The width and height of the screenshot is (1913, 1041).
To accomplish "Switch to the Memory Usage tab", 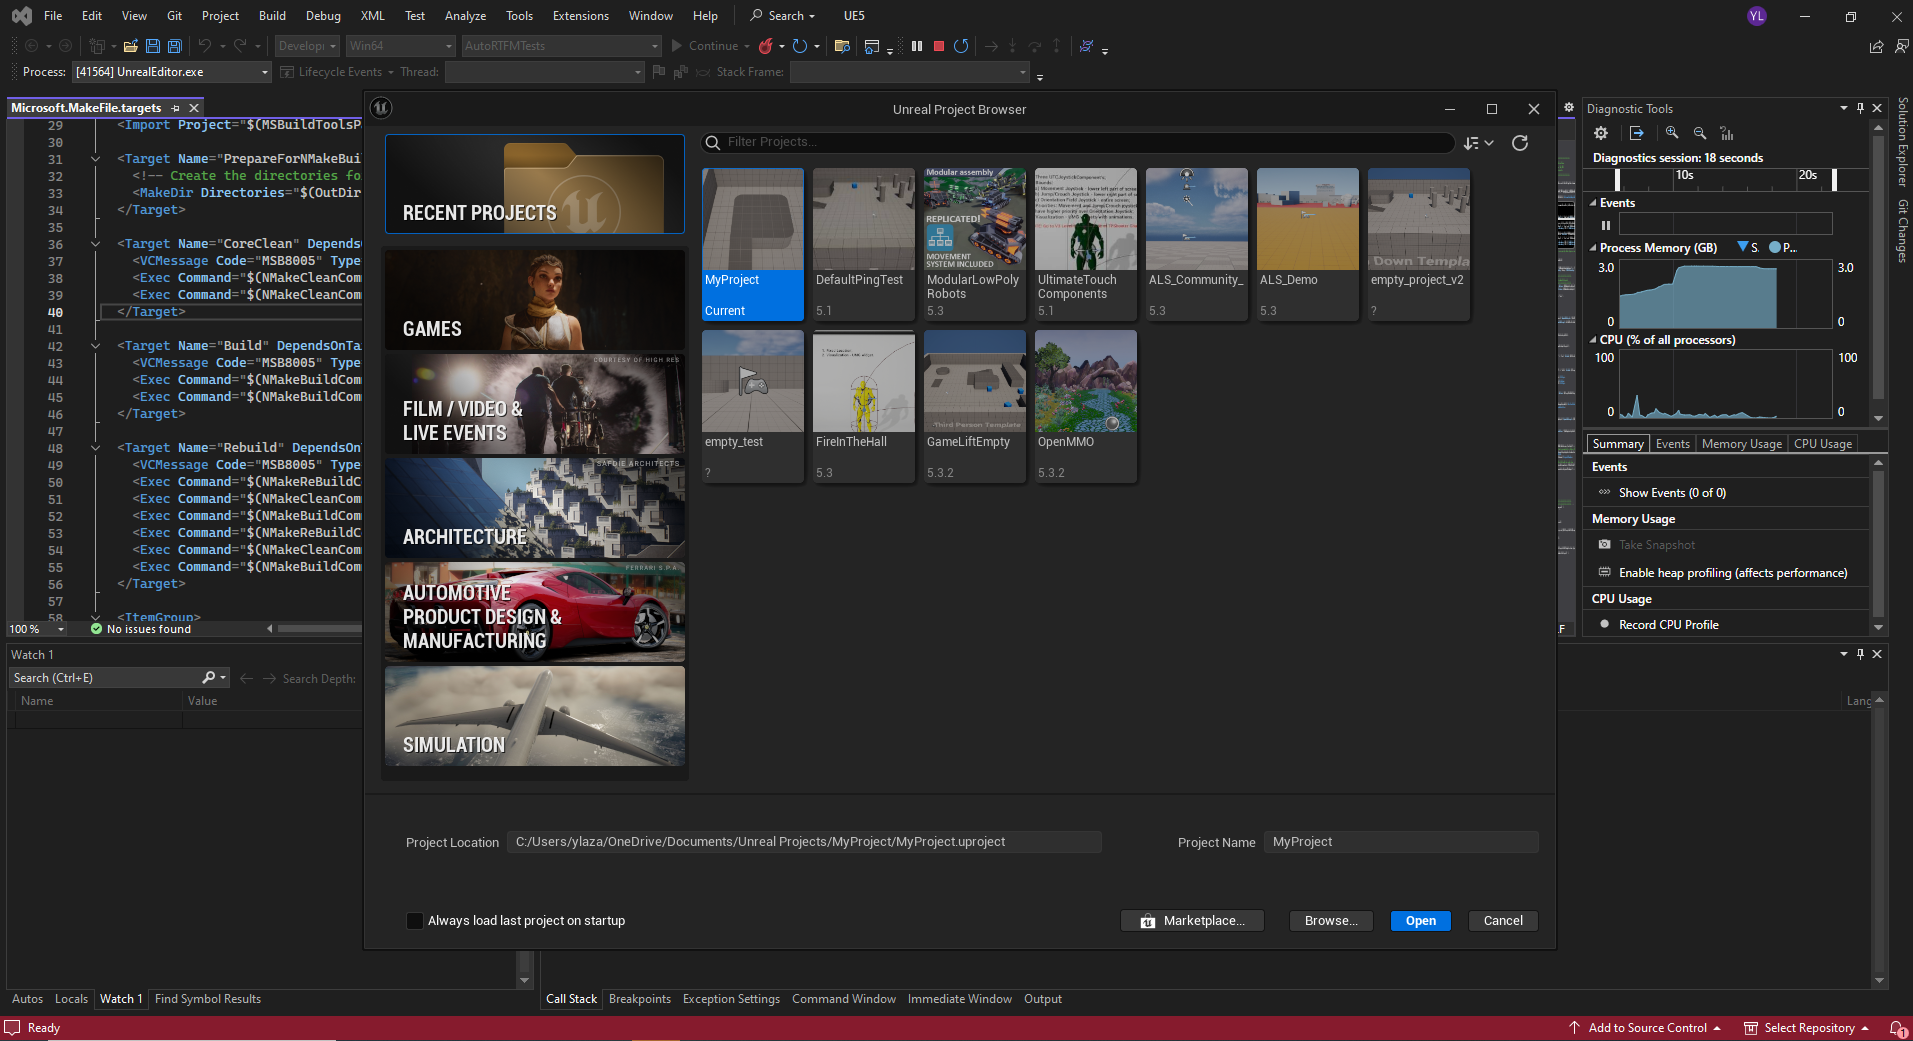I will [1741, 444].
